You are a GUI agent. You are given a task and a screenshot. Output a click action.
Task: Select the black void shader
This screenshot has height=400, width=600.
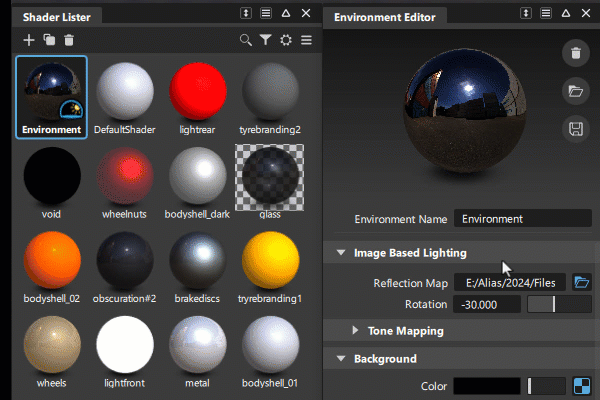tap(52, 176)
